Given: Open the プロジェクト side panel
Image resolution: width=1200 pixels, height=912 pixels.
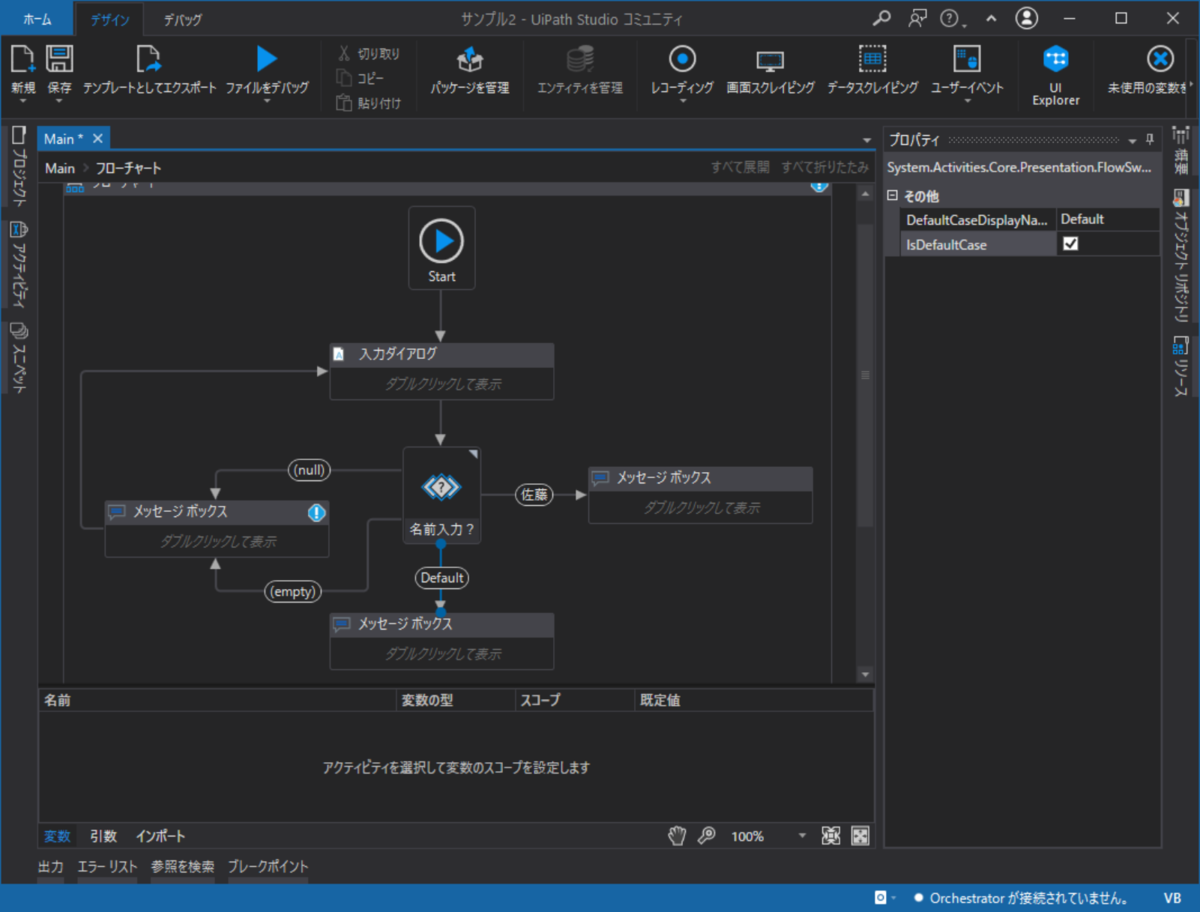Looking at the screenshot, I should (18, 164).
